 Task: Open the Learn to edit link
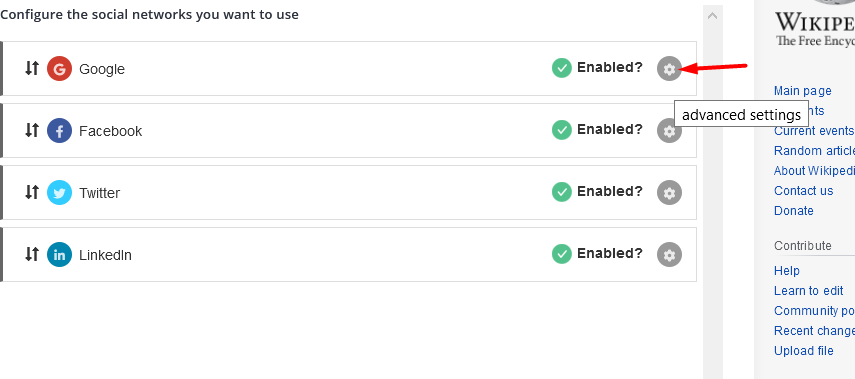tap(808, 291)
